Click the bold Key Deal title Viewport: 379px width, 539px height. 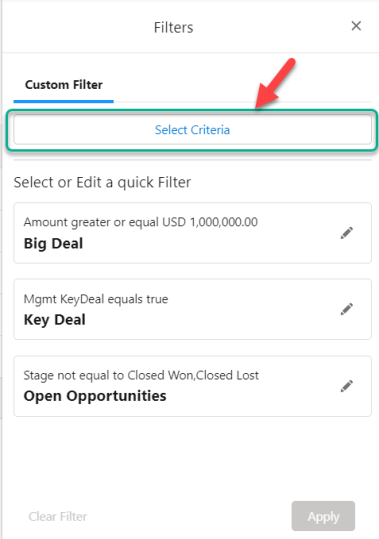[x=54, y=320]
